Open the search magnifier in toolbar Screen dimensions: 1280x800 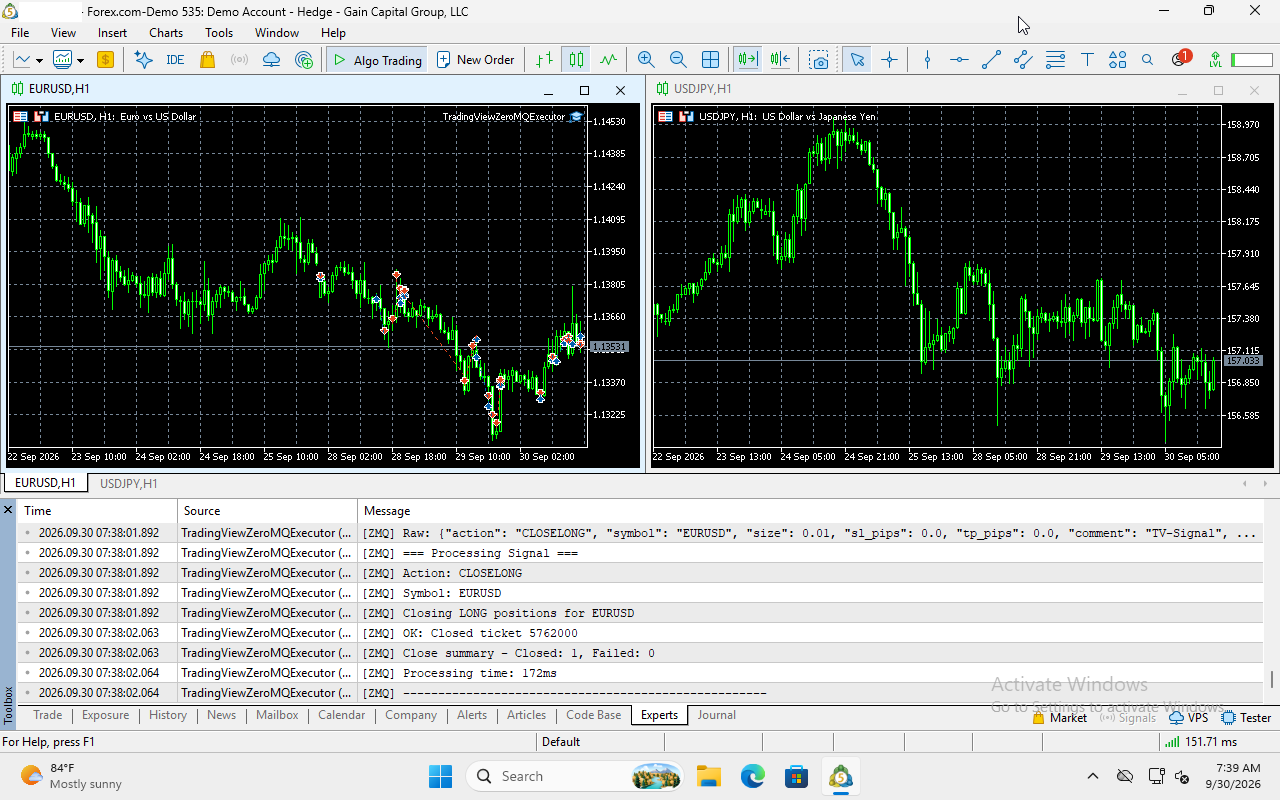click(1148, 60)
